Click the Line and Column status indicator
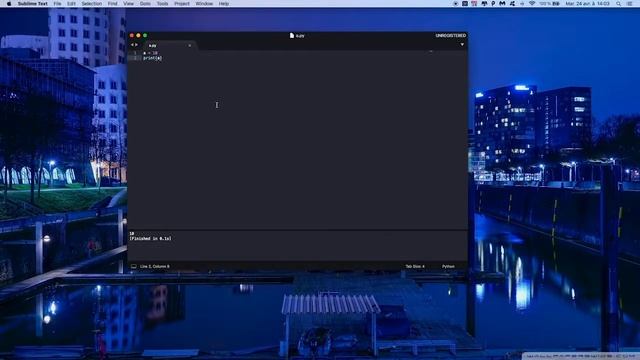This screenshot has width=640, height=360. pos(154,266)
